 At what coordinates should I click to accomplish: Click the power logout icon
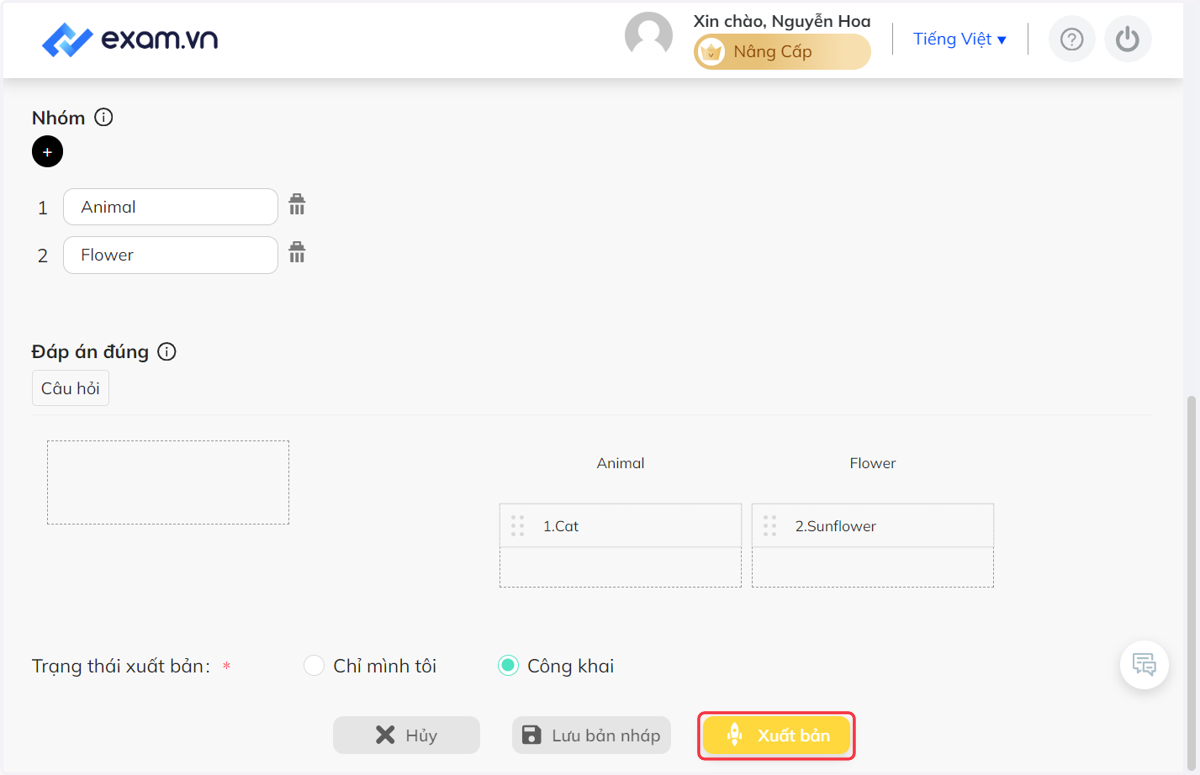1128,39
